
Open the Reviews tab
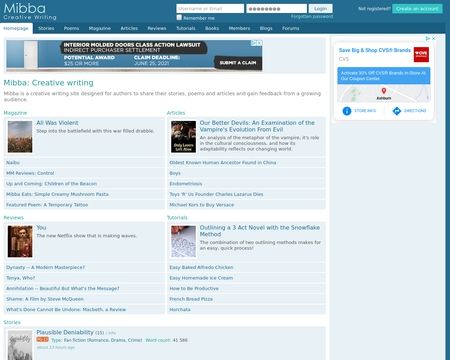[x=157, y=28]
